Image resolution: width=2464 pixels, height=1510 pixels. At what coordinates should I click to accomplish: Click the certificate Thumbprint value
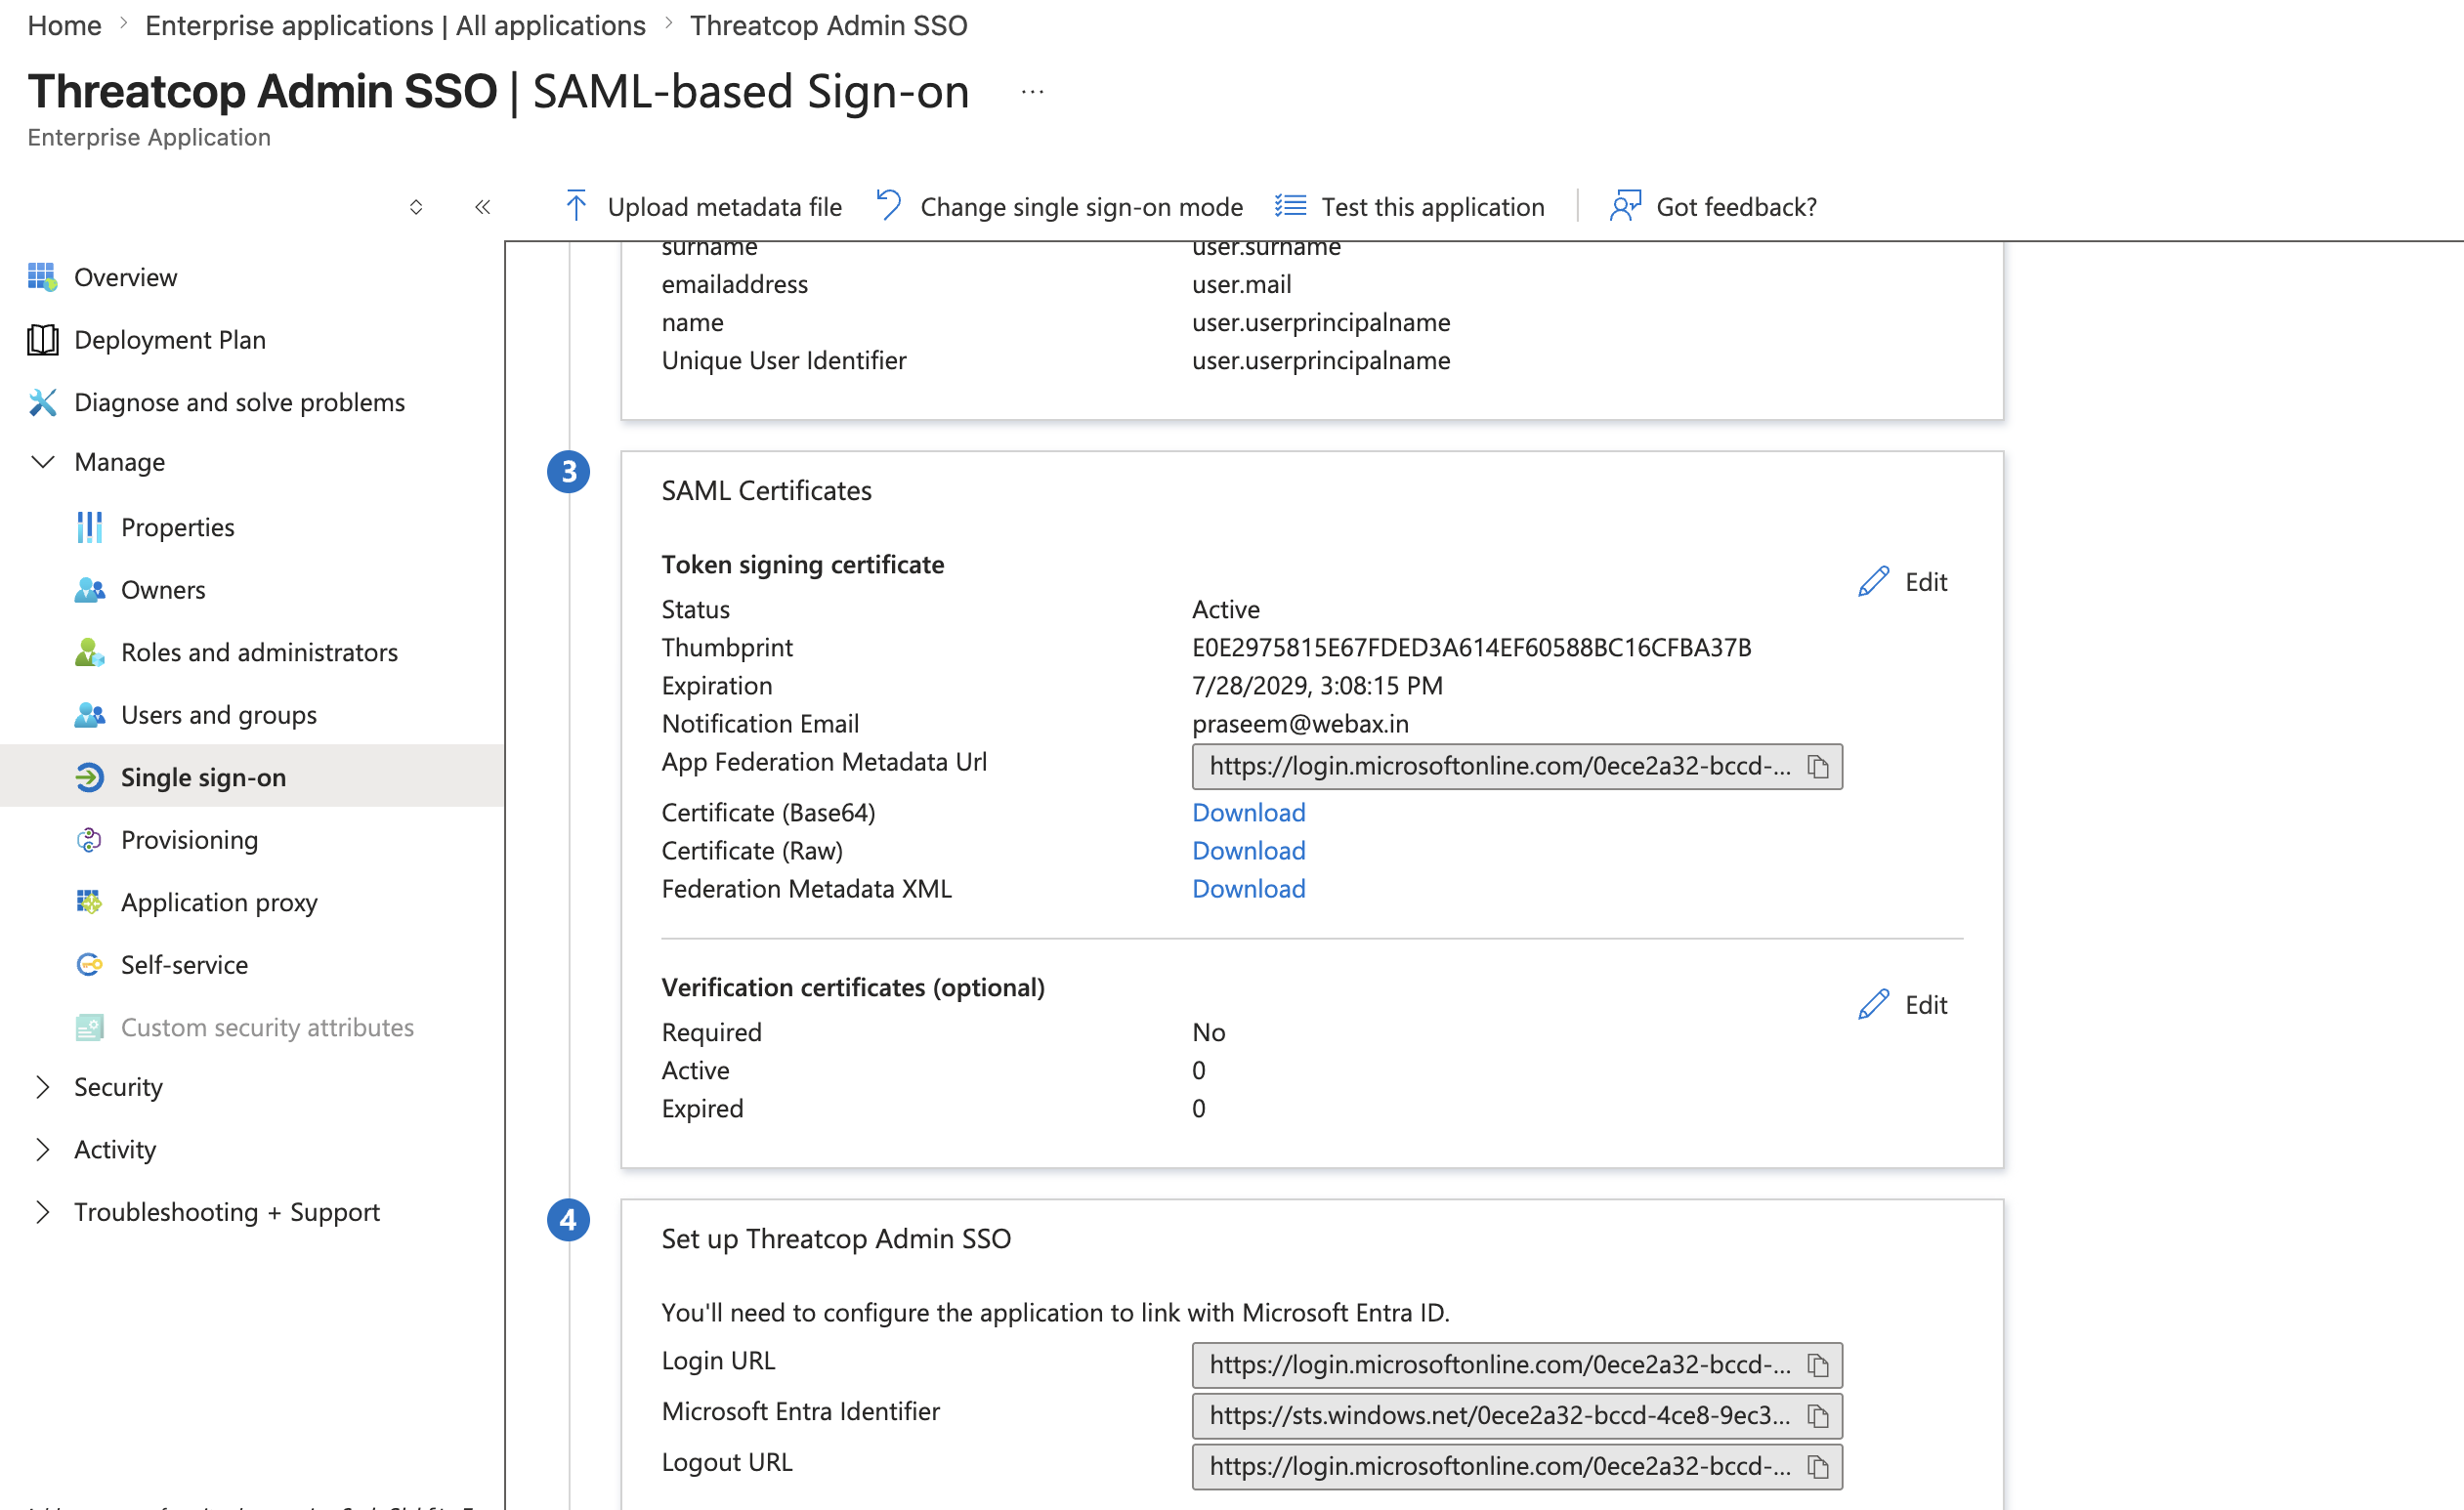(1472, 647)
